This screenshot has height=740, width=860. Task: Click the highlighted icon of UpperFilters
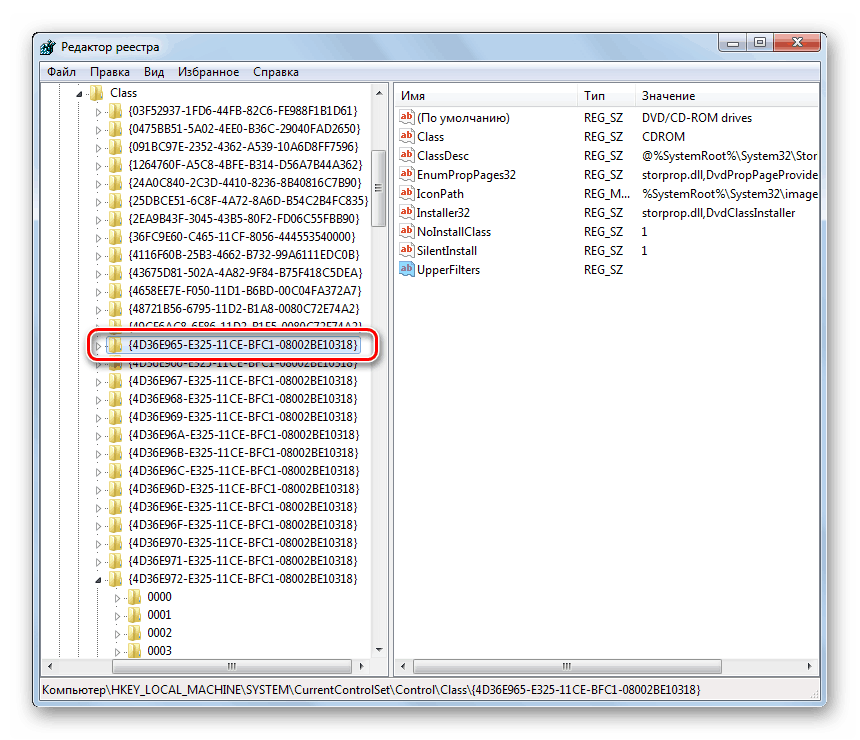coord(406,269)
